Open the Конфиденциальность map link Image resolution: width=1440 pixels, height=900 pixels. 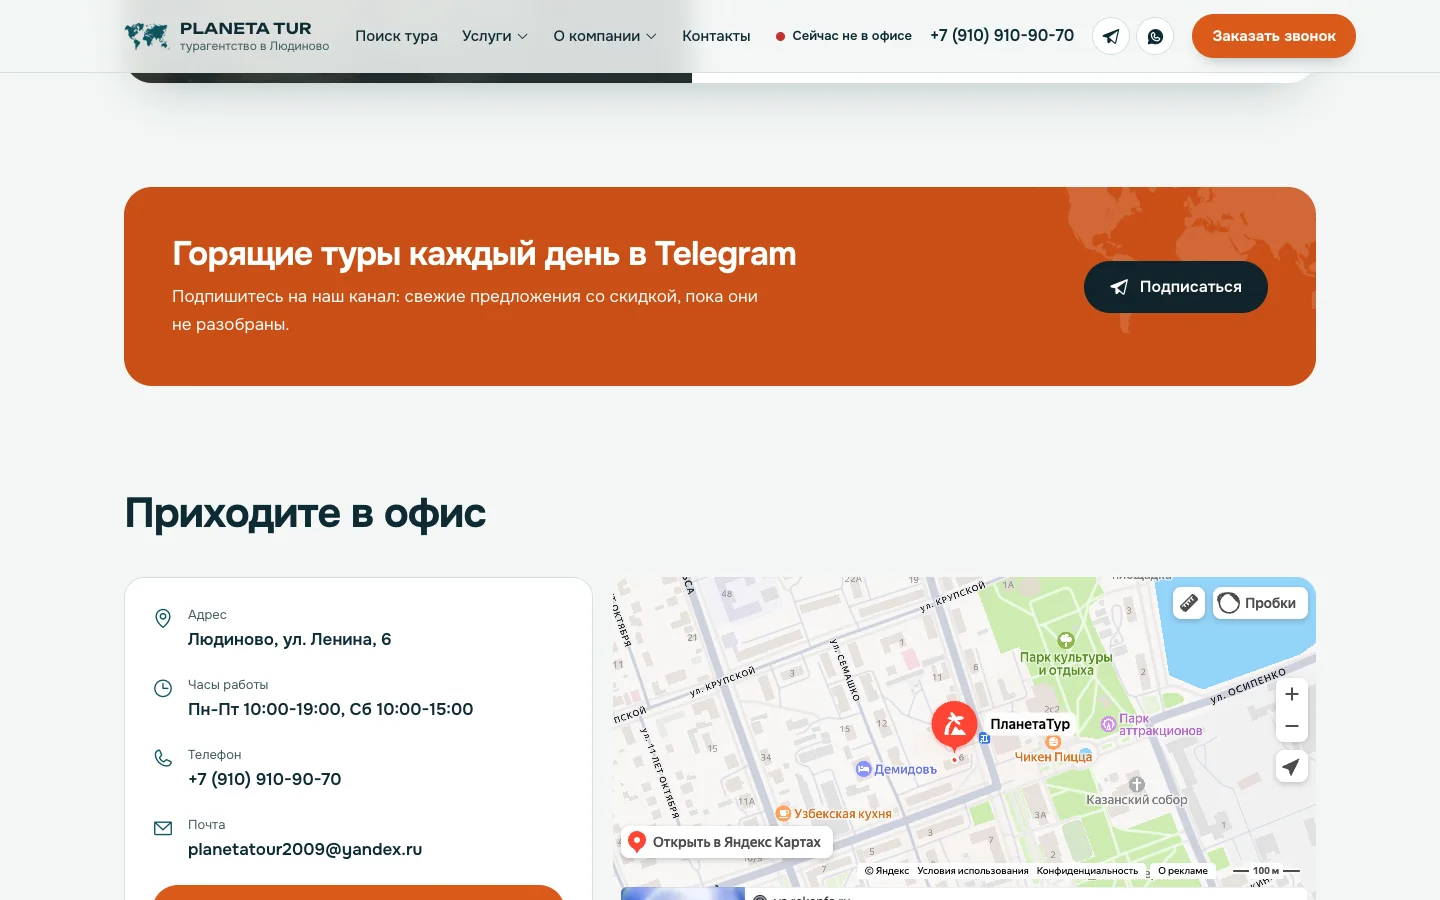tap(1087, 871)
